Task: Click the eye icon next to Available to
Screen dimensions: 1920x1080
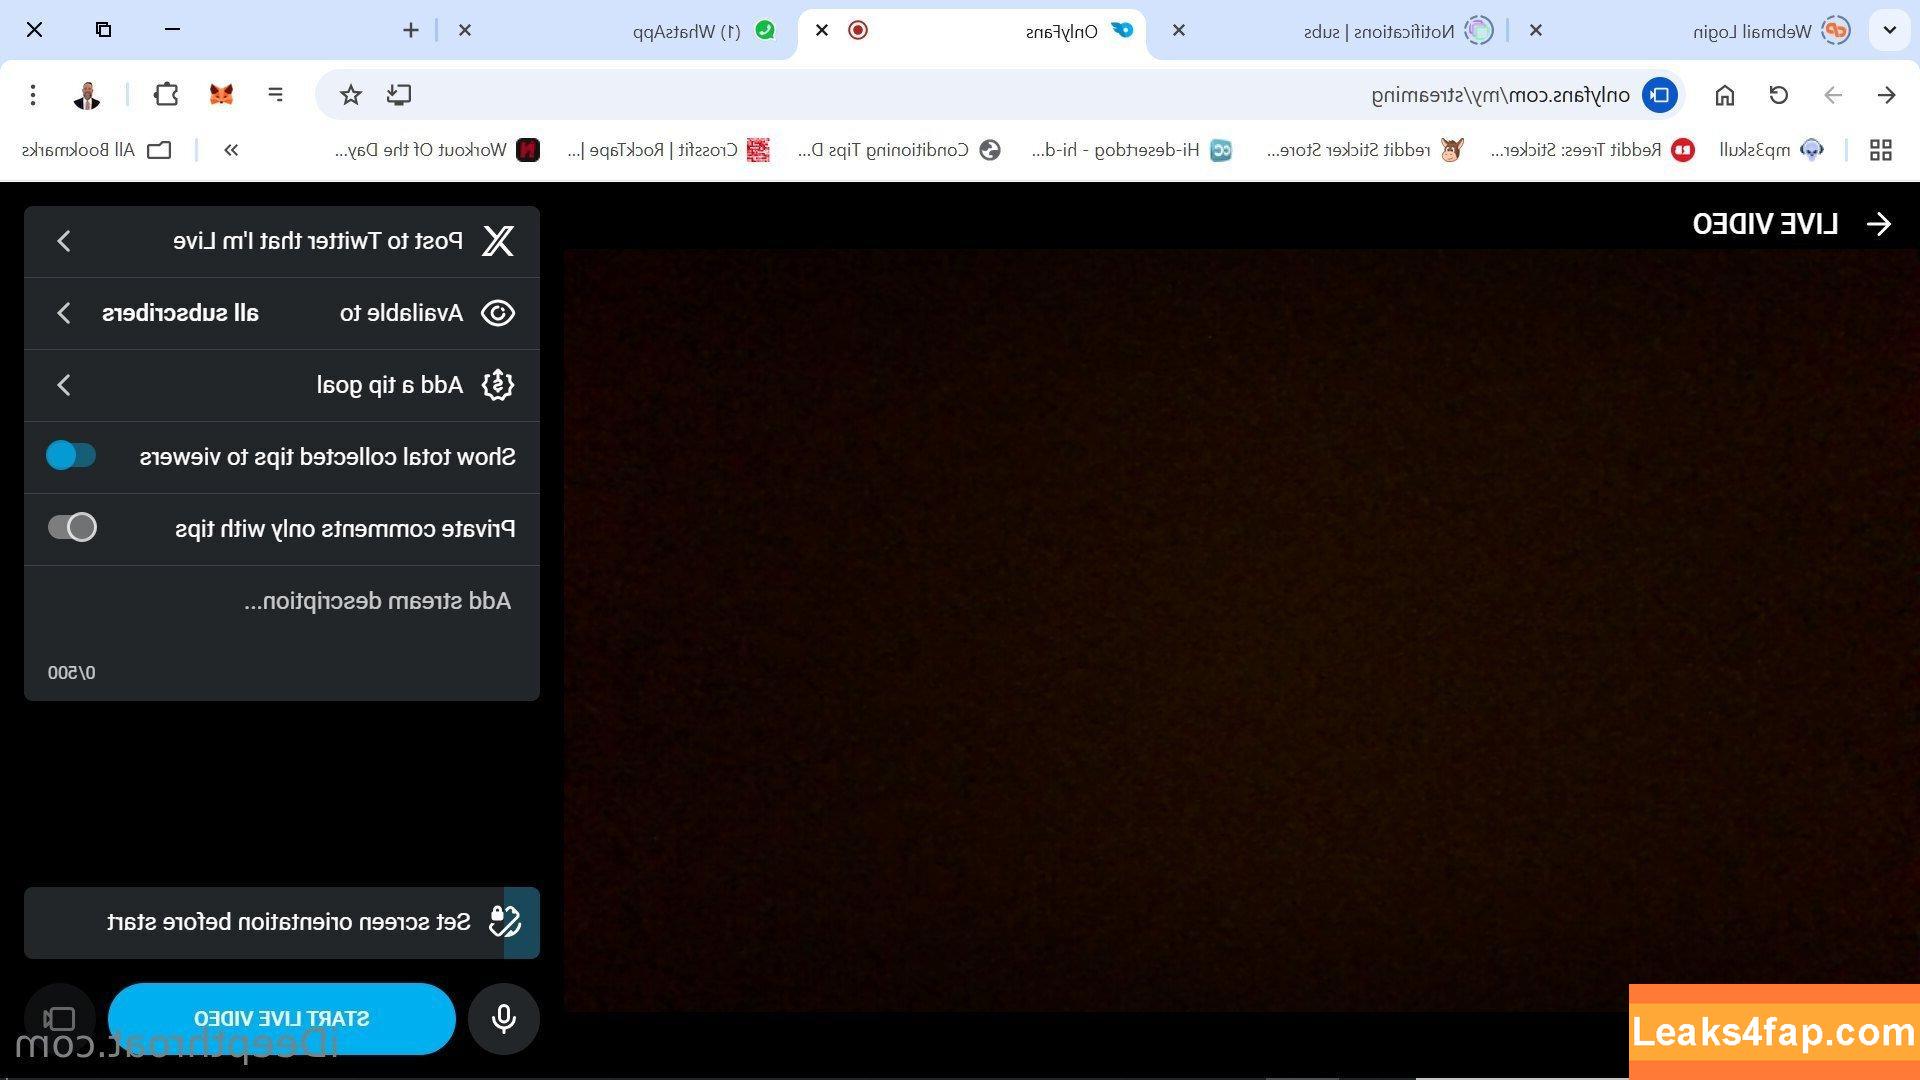Action: click(x=498, y=313)
